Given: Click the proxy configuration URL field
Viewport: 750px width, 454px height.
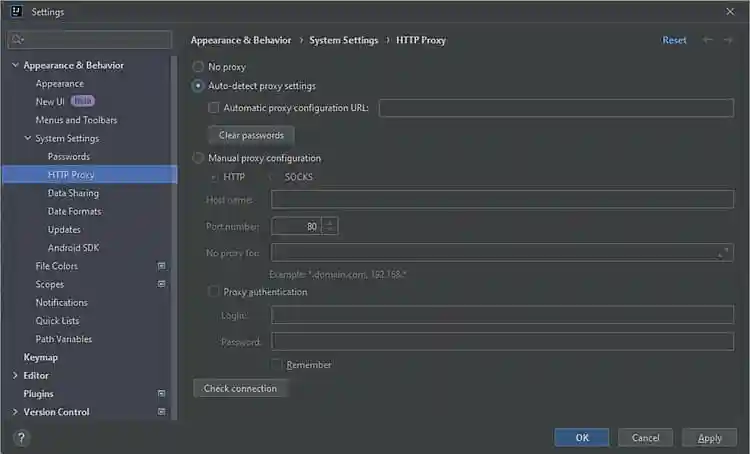Looking at the screenshot, I should pyautogui.click(x=556, y=108).
